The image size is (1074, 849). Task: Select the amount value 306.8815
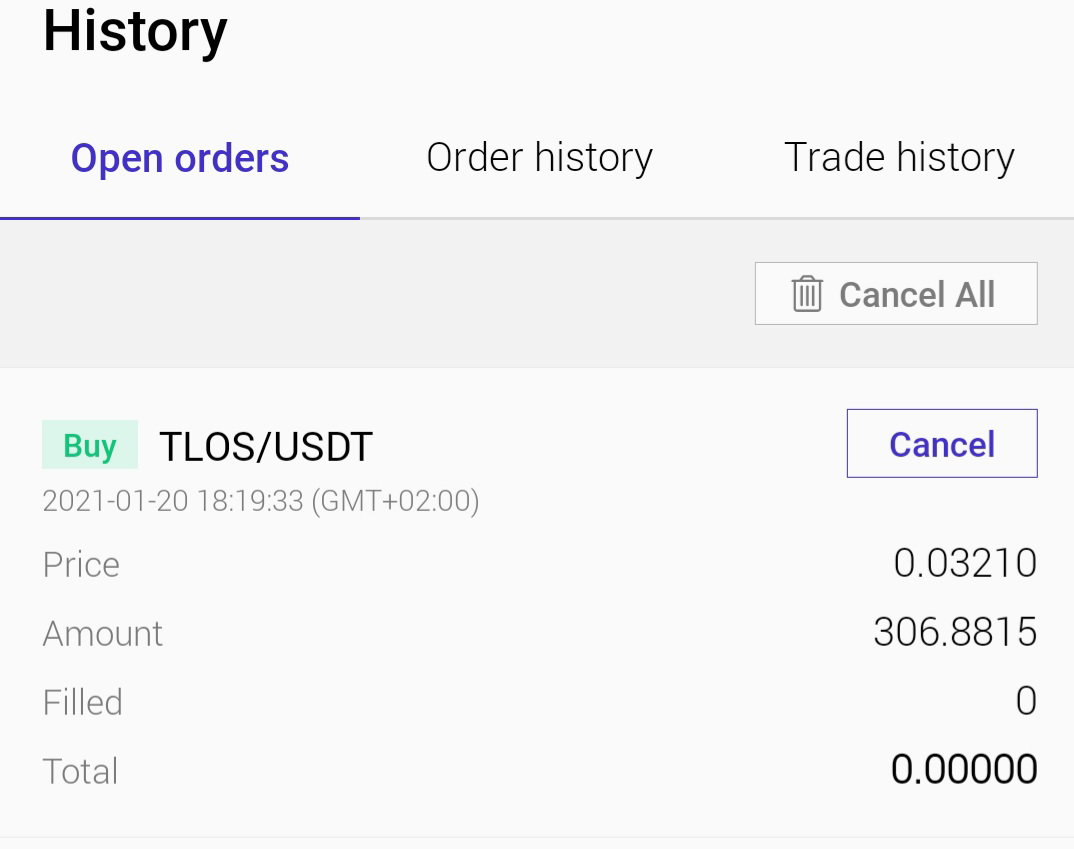pos(956,632)
